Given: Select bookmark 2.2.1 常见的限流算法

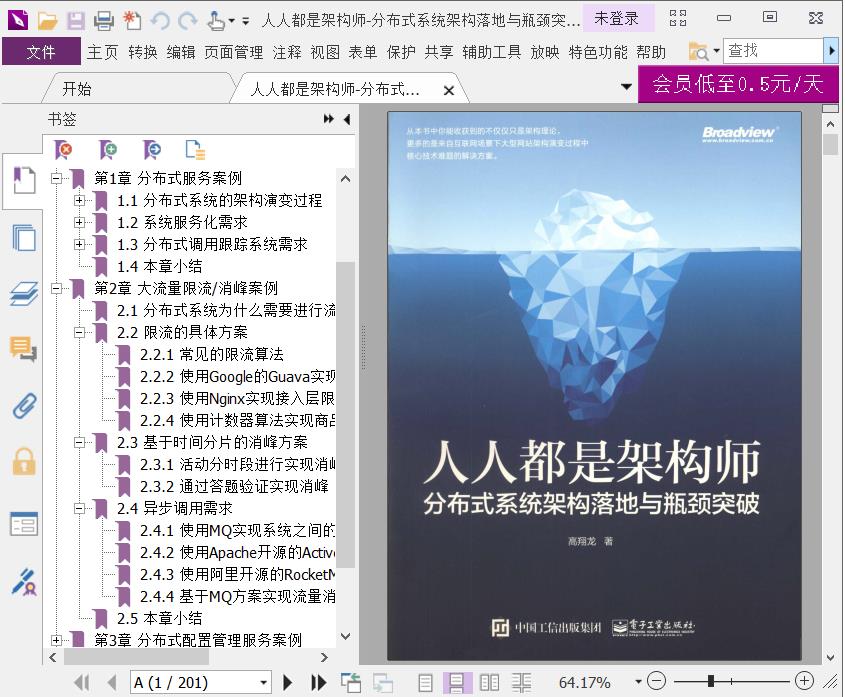Looking at the screenshot, I should [x=211, y=354].
